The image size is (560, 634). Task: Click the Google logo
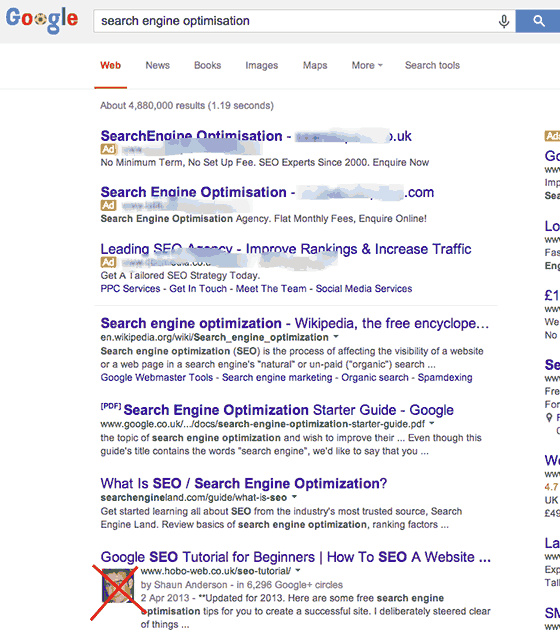click(x=42, y=20)
